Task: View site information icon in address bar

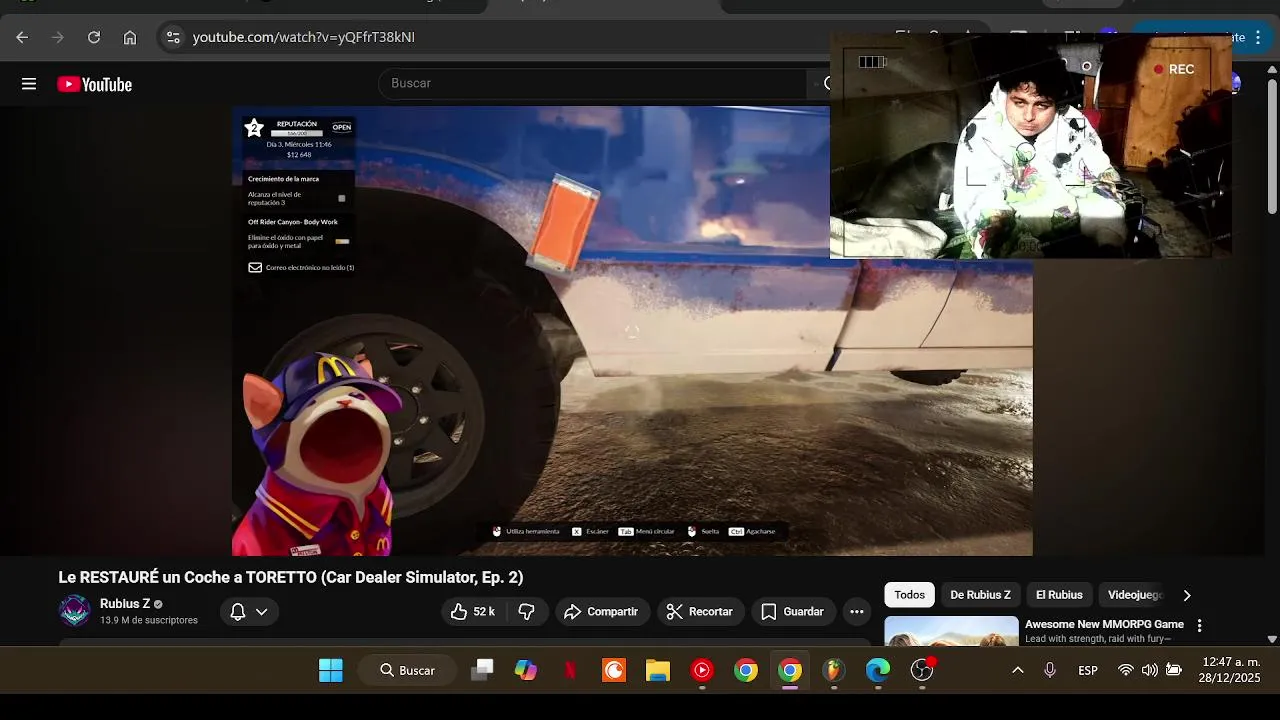Action: pyautogui.click(x=173, y=37)
